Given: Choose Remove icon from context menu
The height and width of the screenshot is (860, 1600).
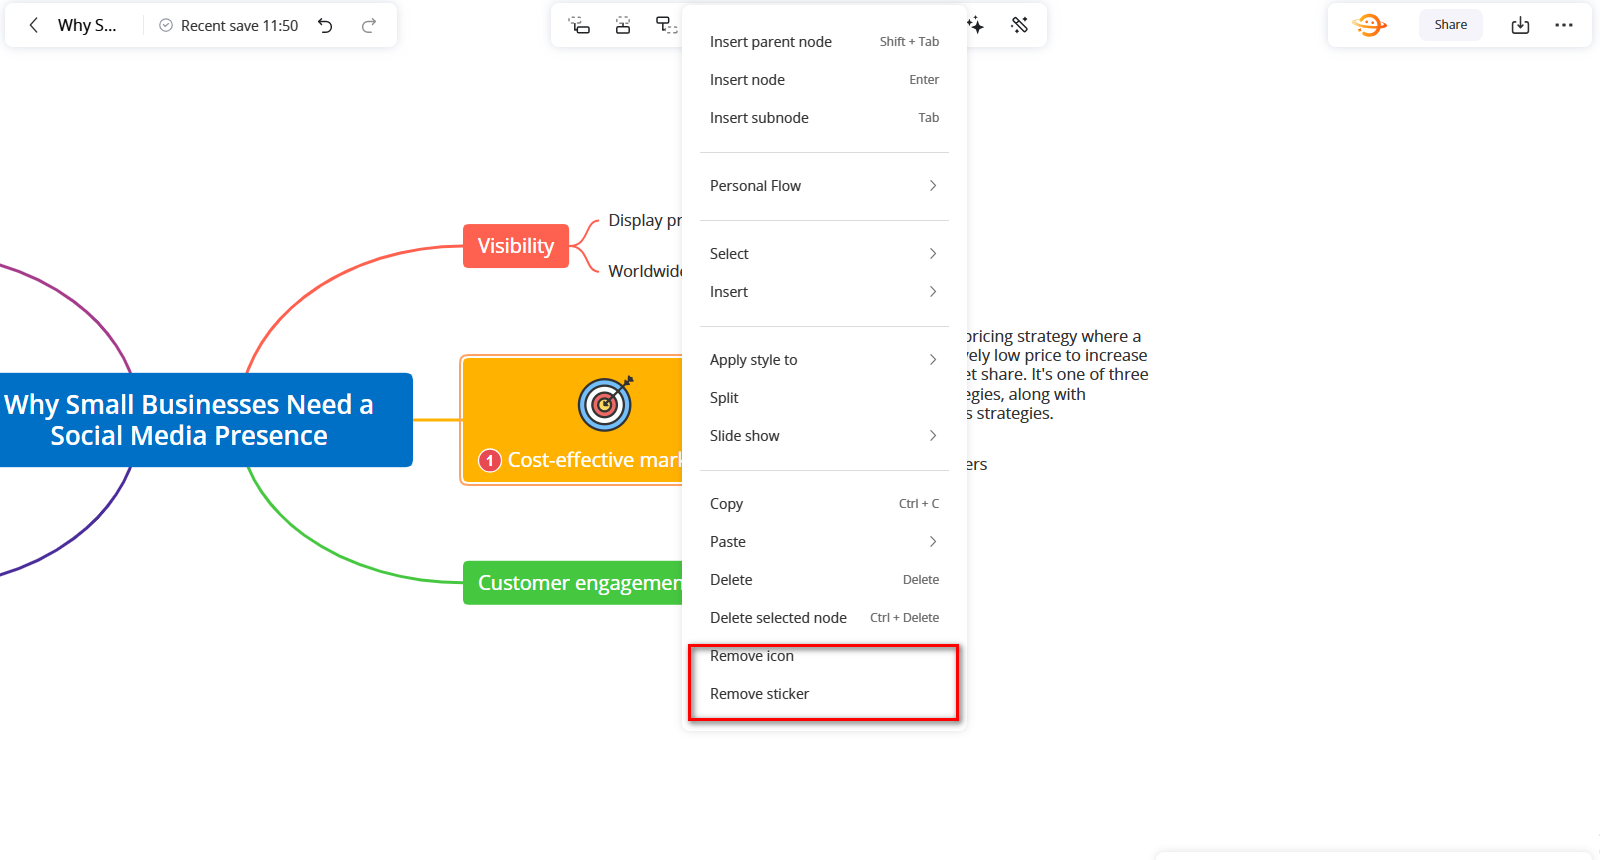Looking at the screenshot, I should pos(752,656).
